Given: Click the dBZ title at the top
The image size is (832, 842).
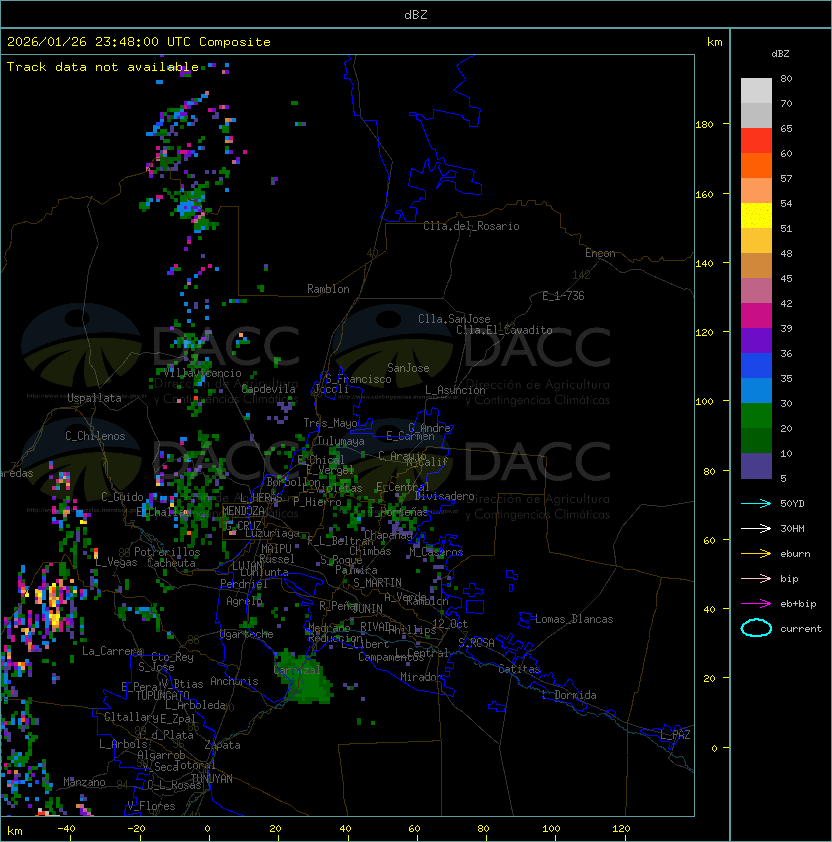Looking at the screenshot, I should pyautogui.click(x=415, y=14).
